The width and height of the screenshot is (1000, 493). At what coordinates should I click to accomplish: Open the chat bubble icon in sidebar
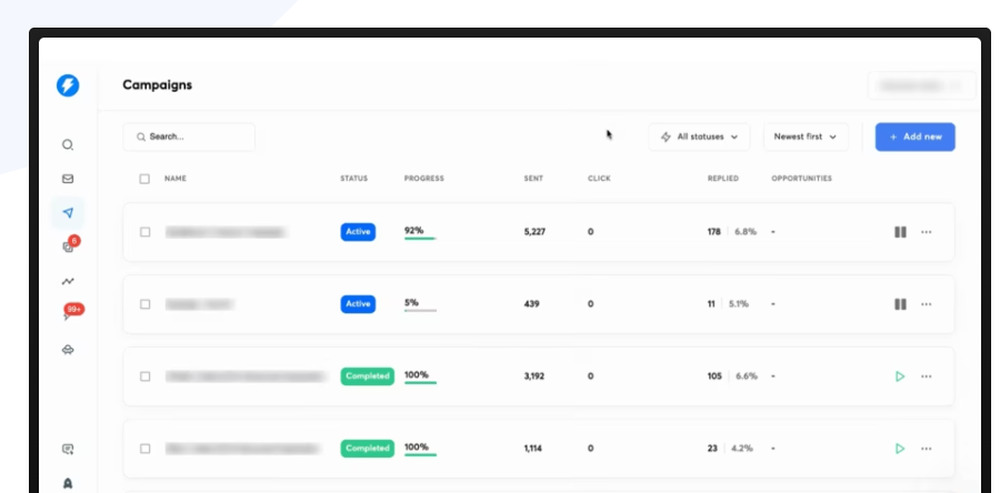68,449
